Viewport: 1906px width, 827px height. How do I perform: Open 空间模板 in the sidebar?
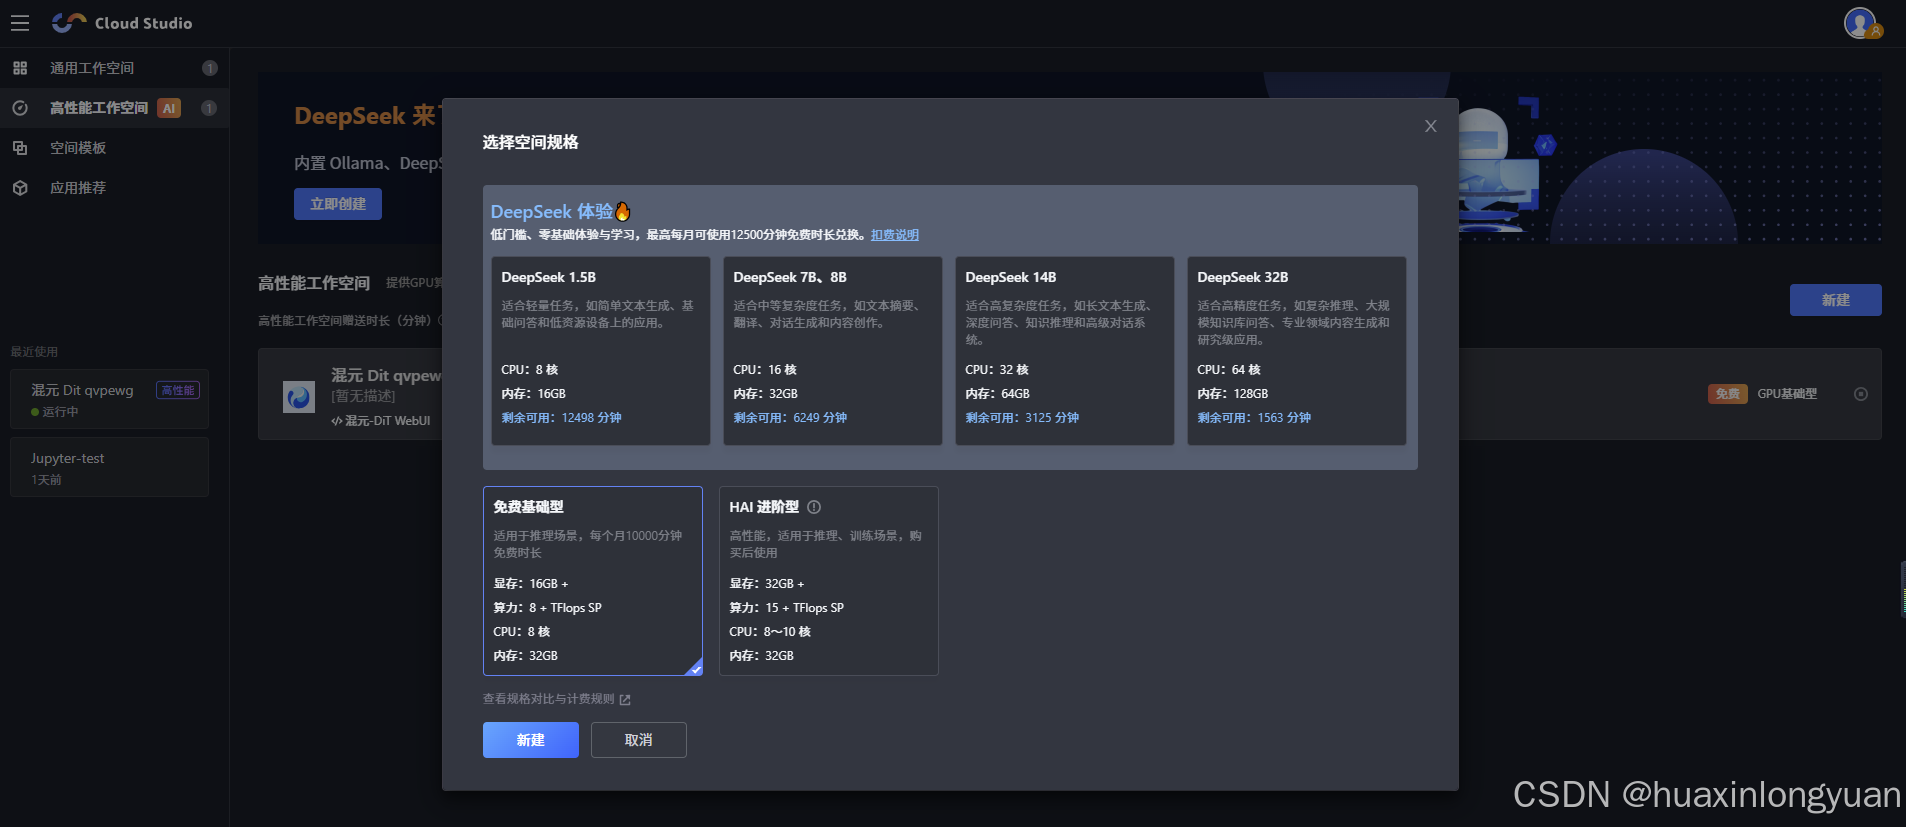point(114,148)
